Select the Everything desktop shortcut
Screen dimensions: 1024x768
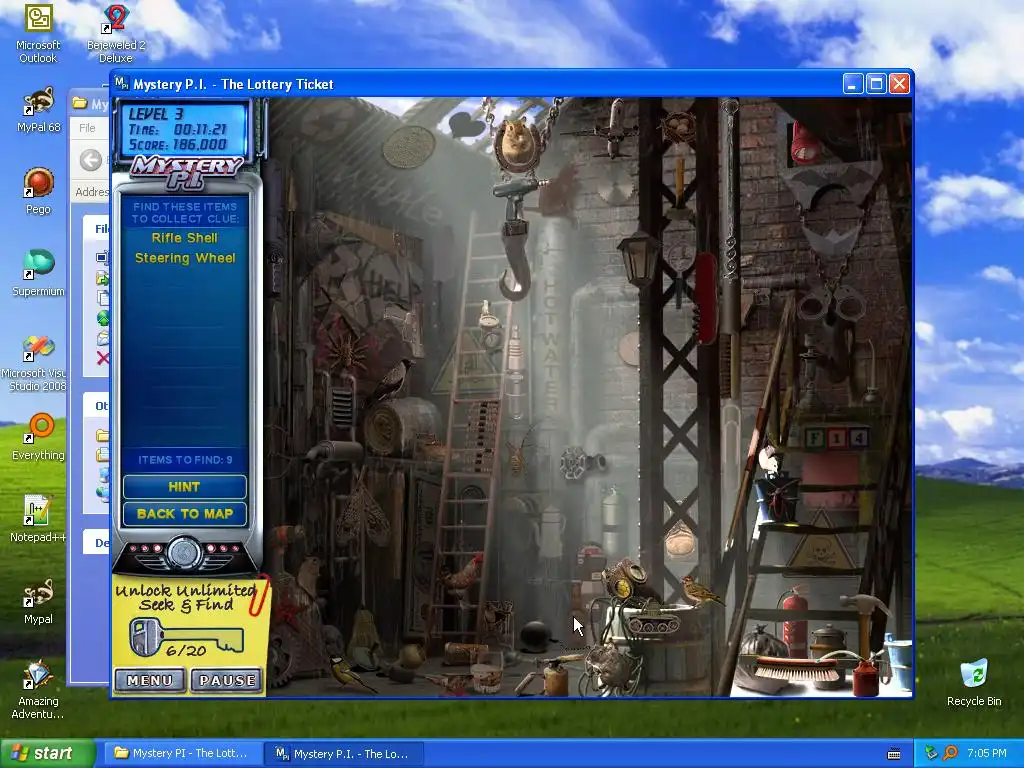click(38, 437)
